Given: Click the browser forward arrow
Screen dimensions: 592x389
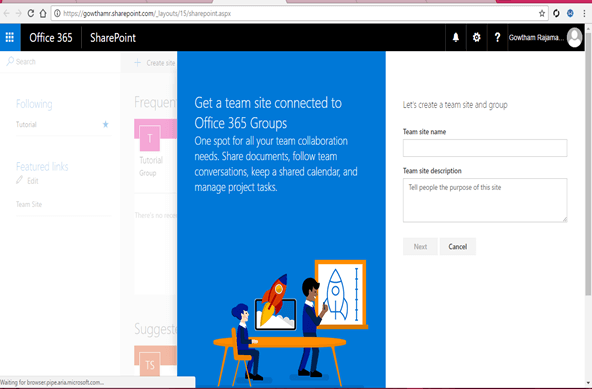Looking at the screenshot, I should (x=18, y=14).
